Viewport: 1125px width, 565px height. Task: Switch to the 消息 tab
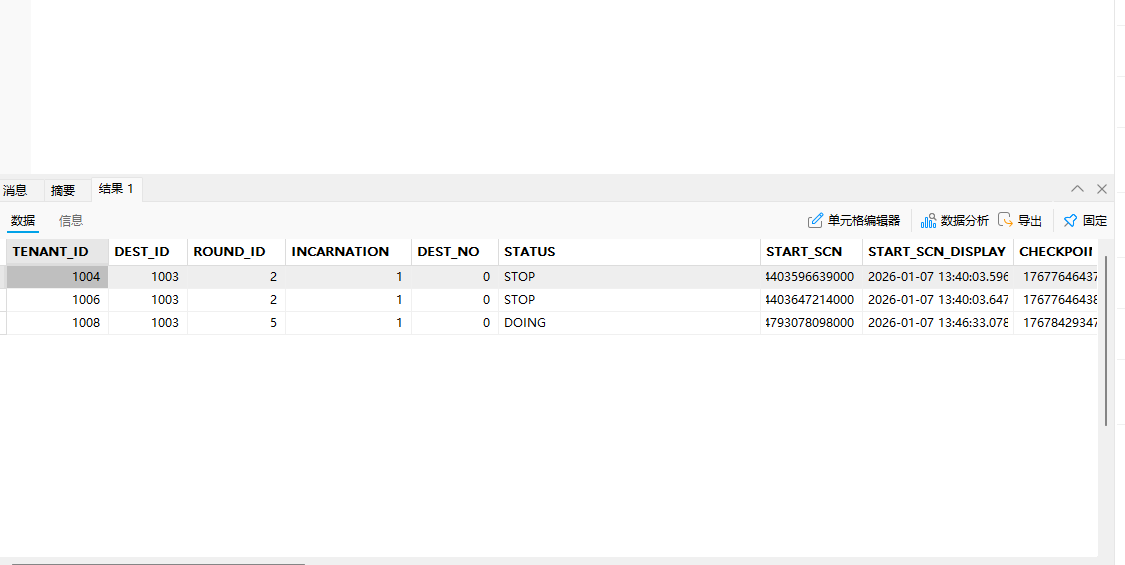click(x=15, y=190)
